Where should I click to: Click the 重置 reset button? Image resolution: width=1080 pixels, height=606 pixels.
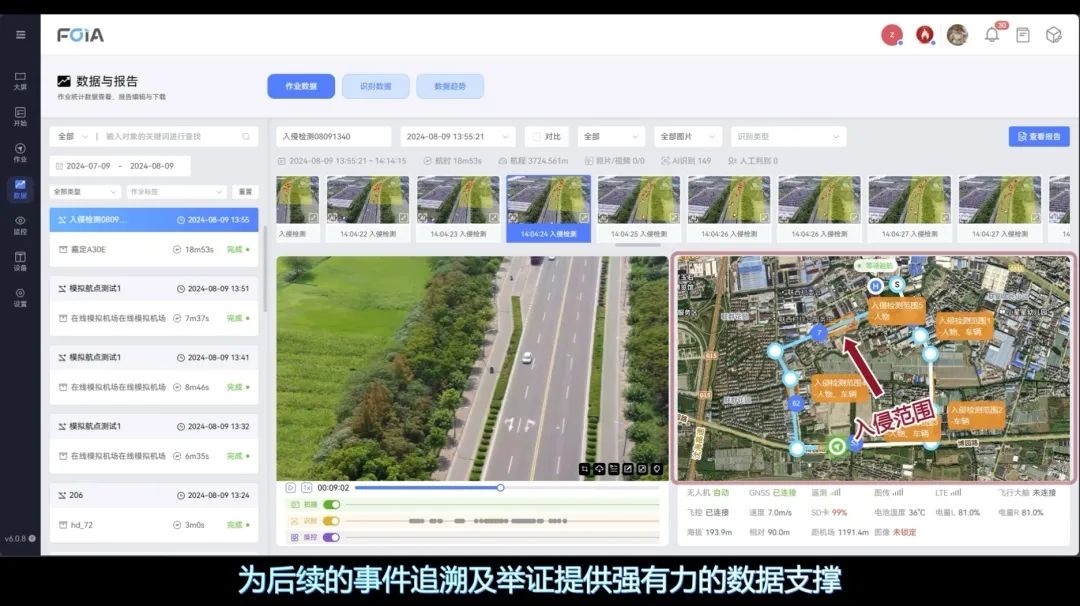pyautogui.click(x=244, y=192)
